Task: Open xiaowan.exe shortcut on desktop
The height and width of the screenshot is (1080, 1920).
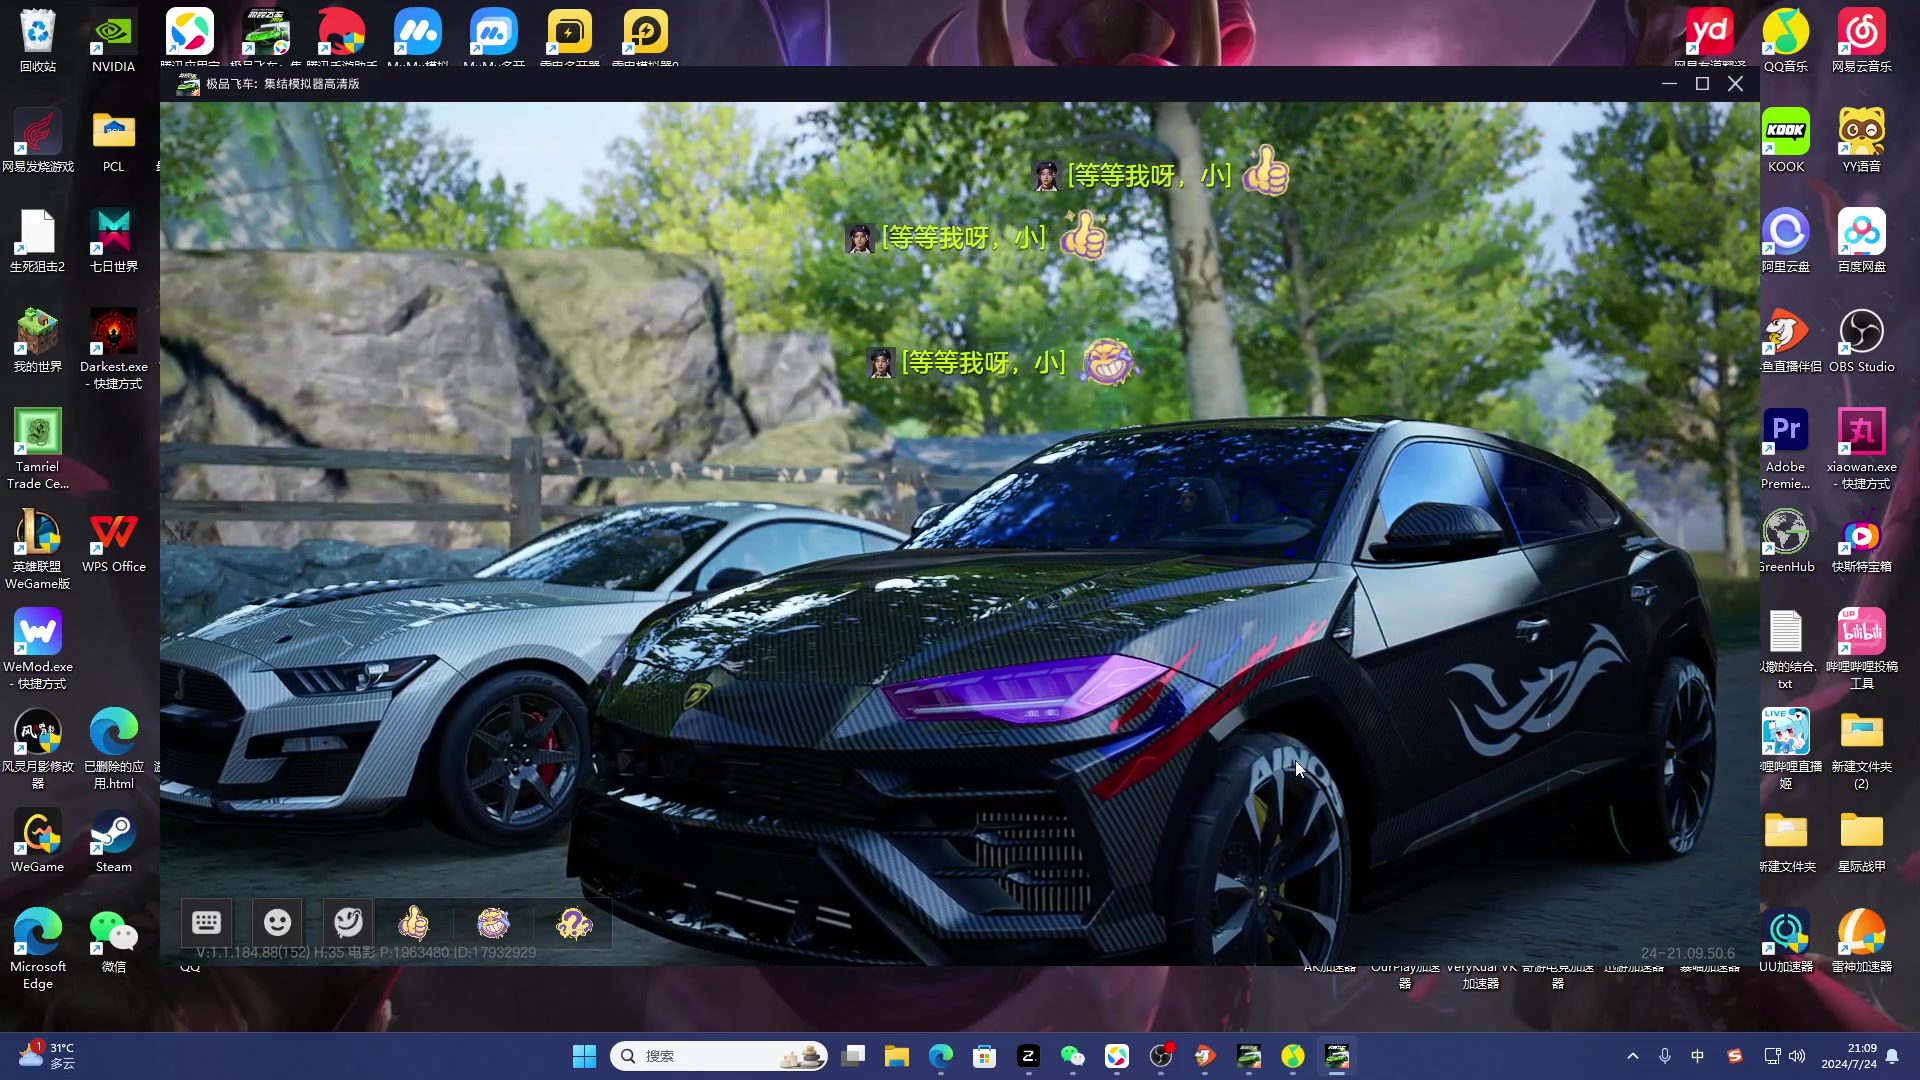Action: click(x=1862, y=449)
